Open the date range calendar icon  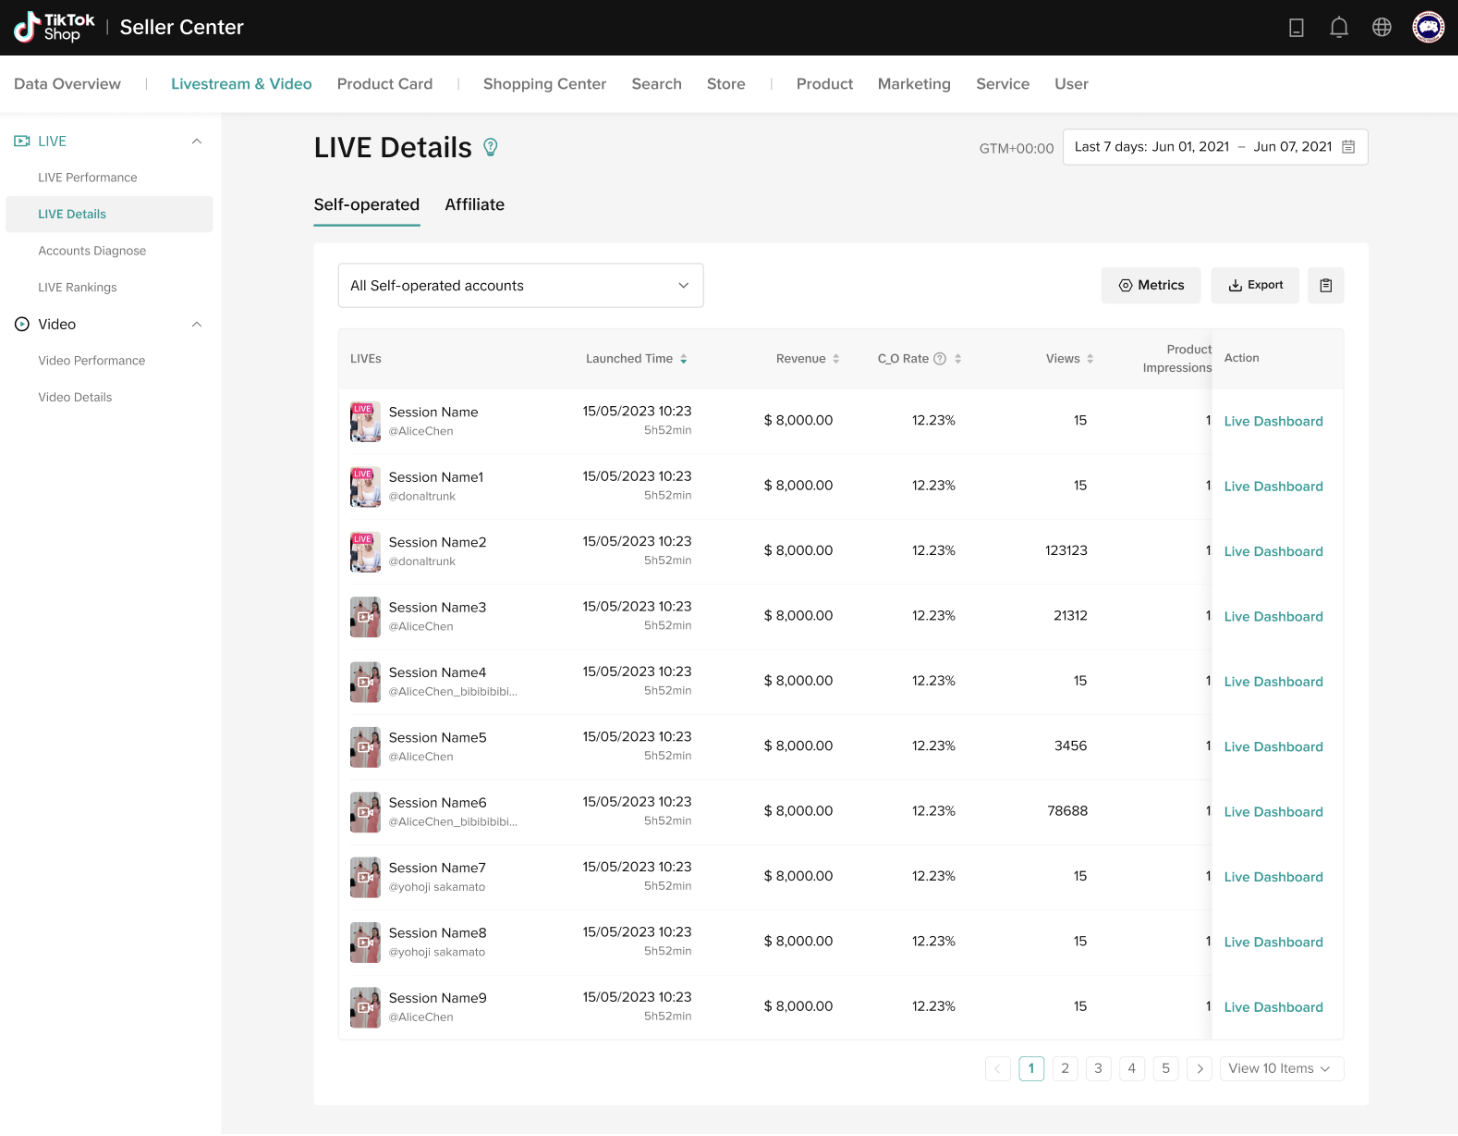tap(1348, 147)
